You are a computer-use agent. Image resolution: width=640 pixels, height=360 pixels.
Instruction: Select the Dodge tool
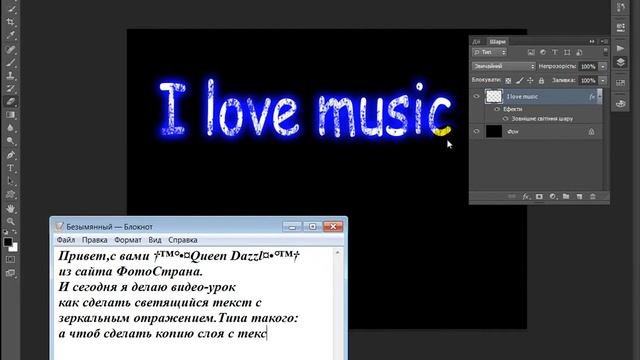coord(11,141)
